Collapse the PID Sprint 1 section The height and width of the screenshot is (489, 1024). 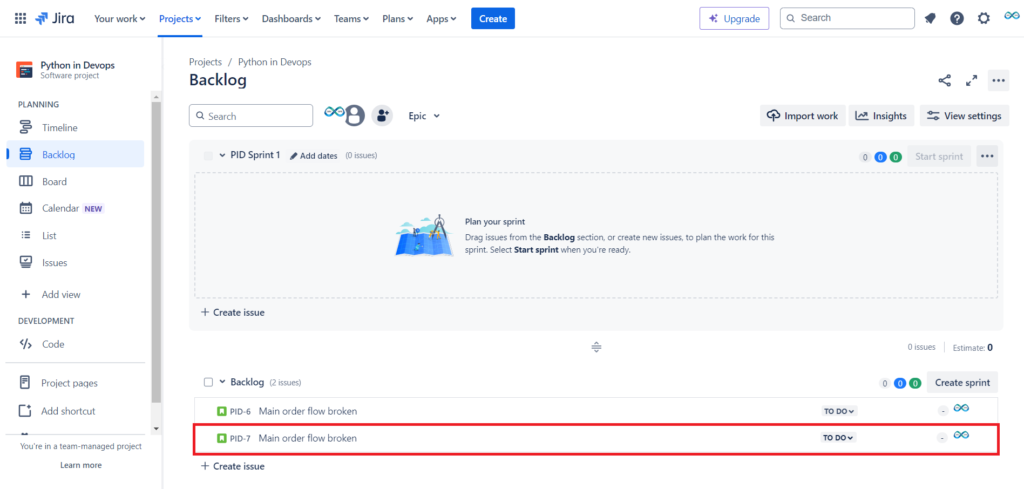222,155
